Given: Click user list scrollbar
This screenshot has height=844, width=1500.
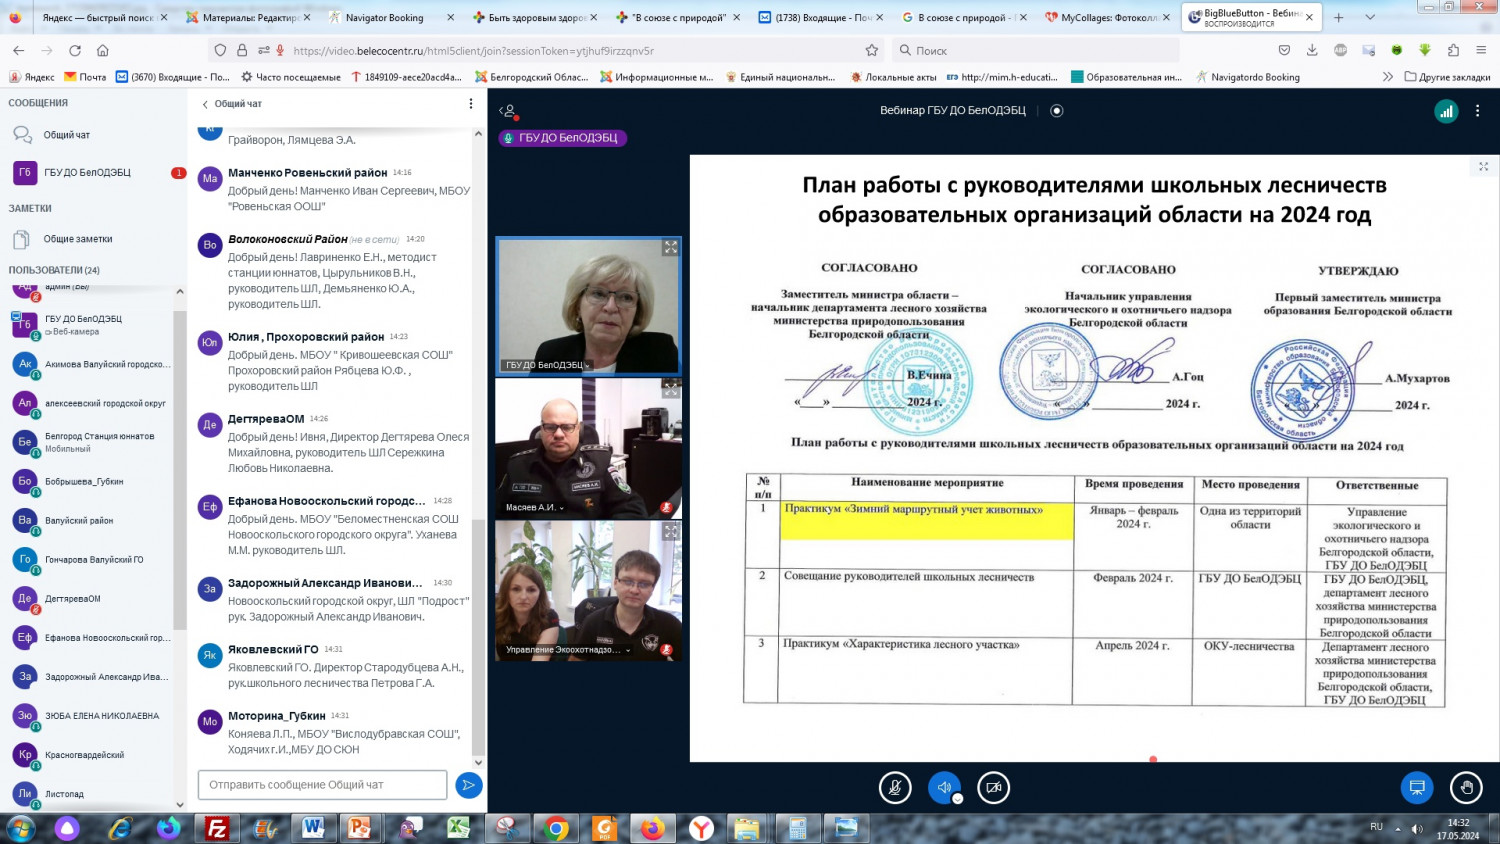Looking at the screenshot, I should tap(180, 470).
